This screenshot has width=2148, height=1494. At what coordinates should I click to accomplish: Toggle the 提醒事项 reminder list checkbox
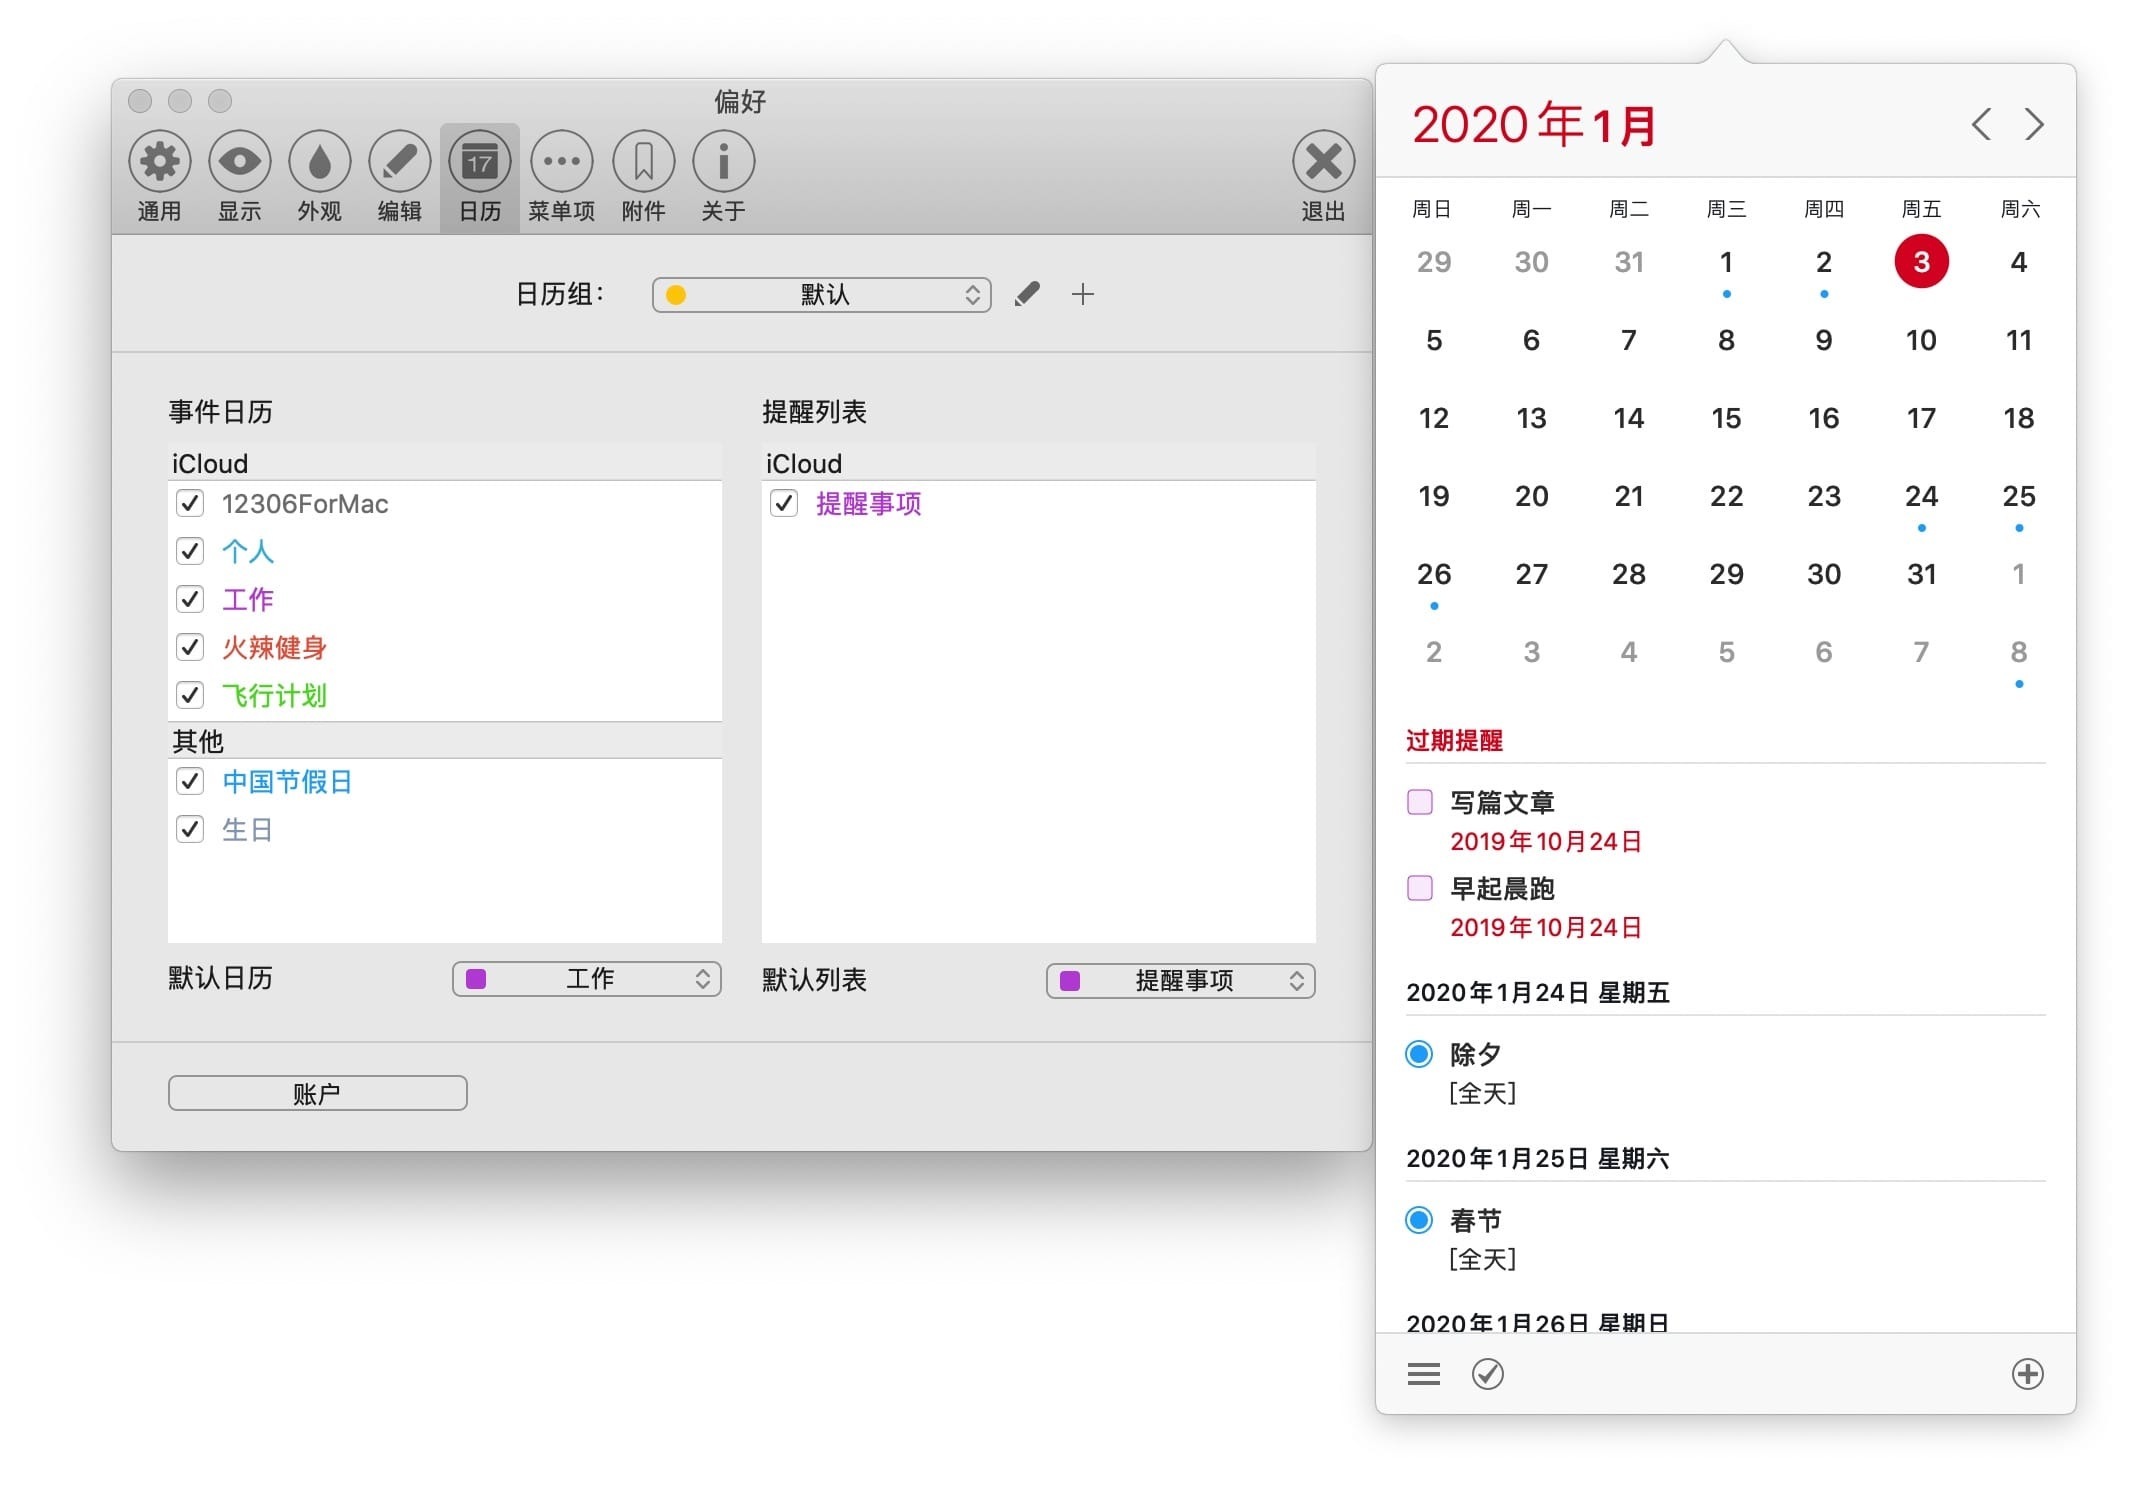pyautogui.click(x=784, y=503)
